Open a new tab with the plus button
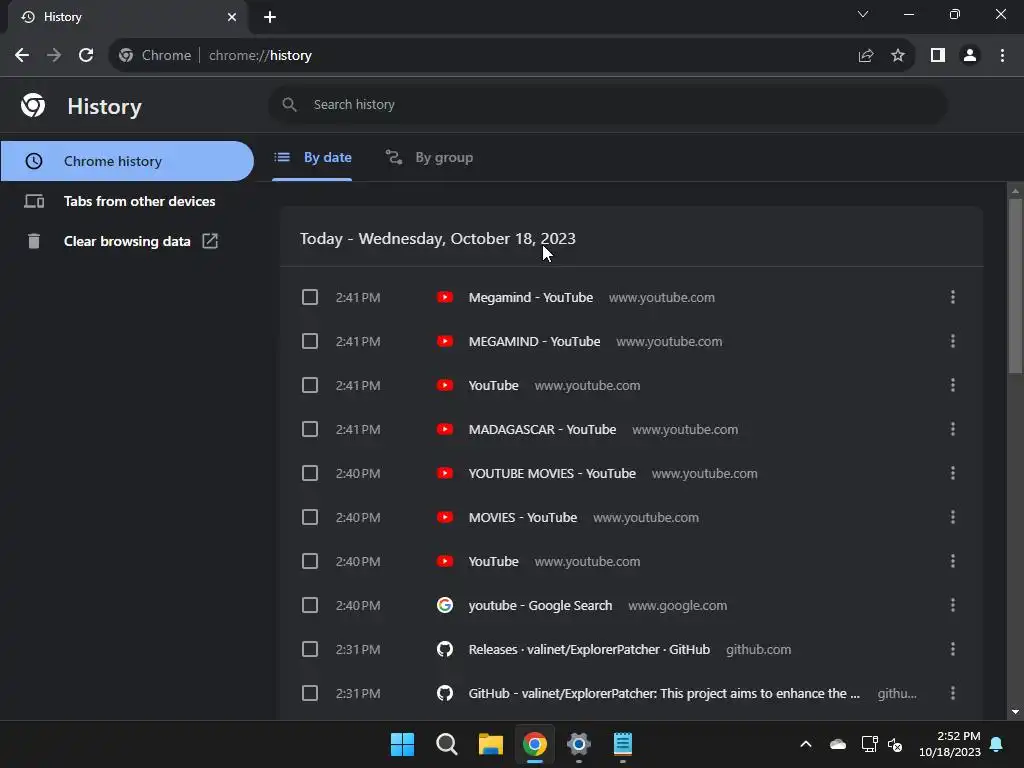Image resolution: width=1024 pixels, height=768 pixels. (270, 17)
